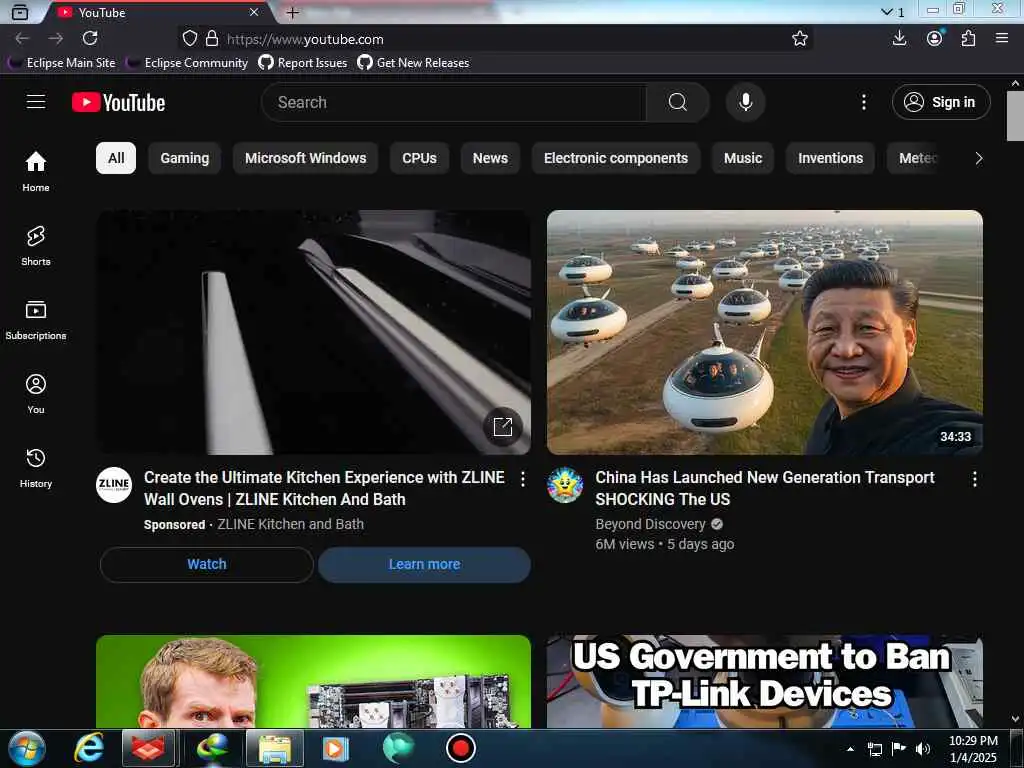Go to Home in the sidebar
This screenshot has width=1024, height=768.
pos(36,171)
